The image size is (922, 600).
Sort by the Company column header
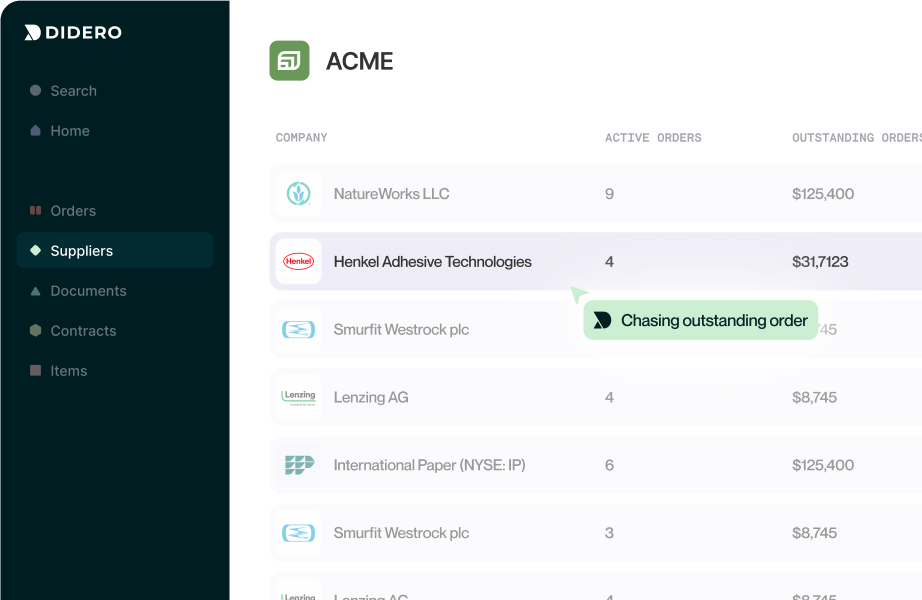[x=301, y=138]
